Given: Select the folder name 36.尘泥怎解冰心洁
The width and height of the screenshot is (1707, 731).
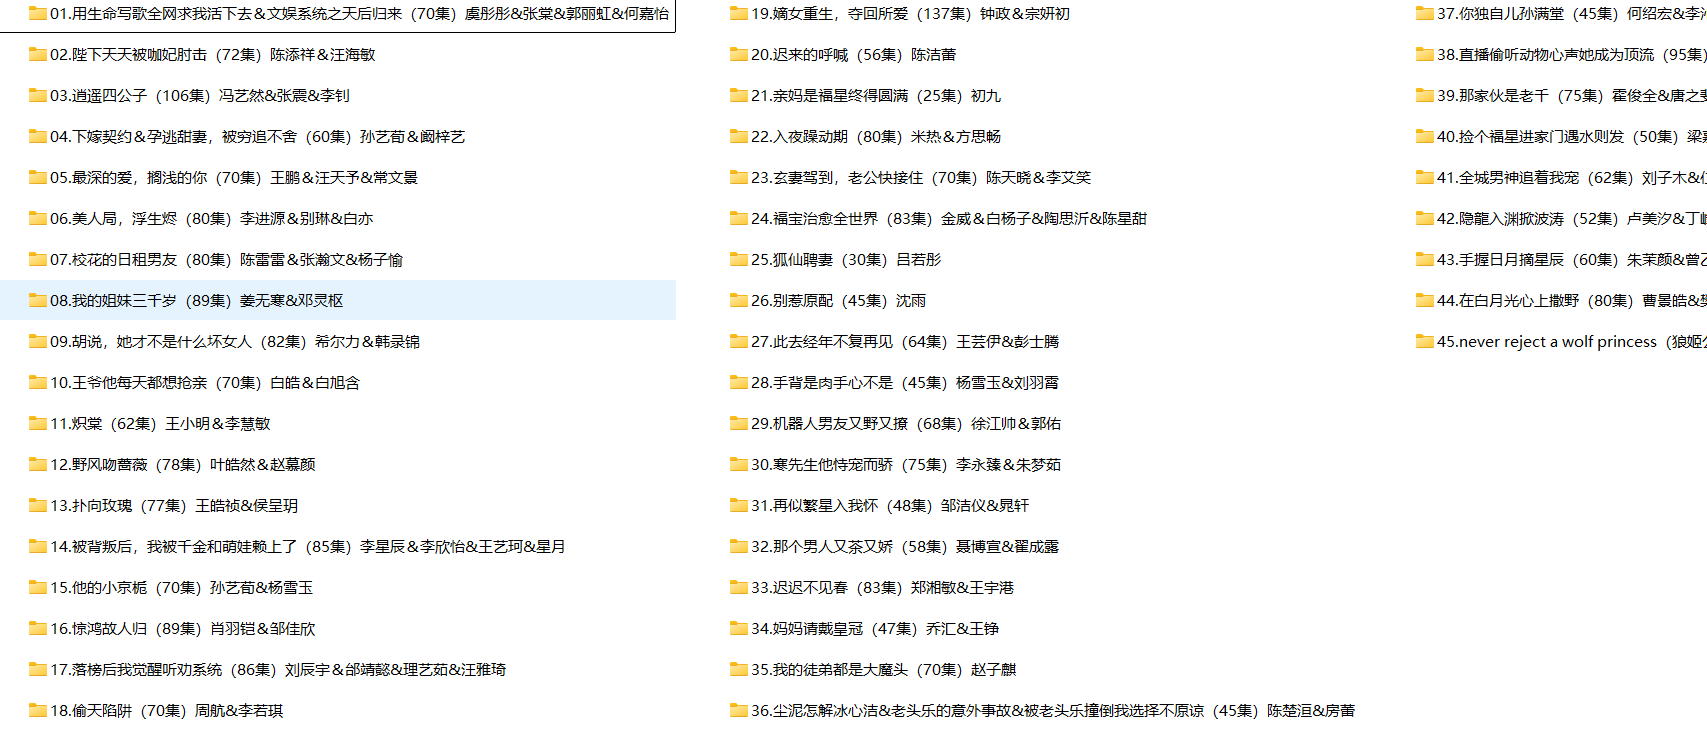Looking at the screenshot, I should click(x=815, y=710).
